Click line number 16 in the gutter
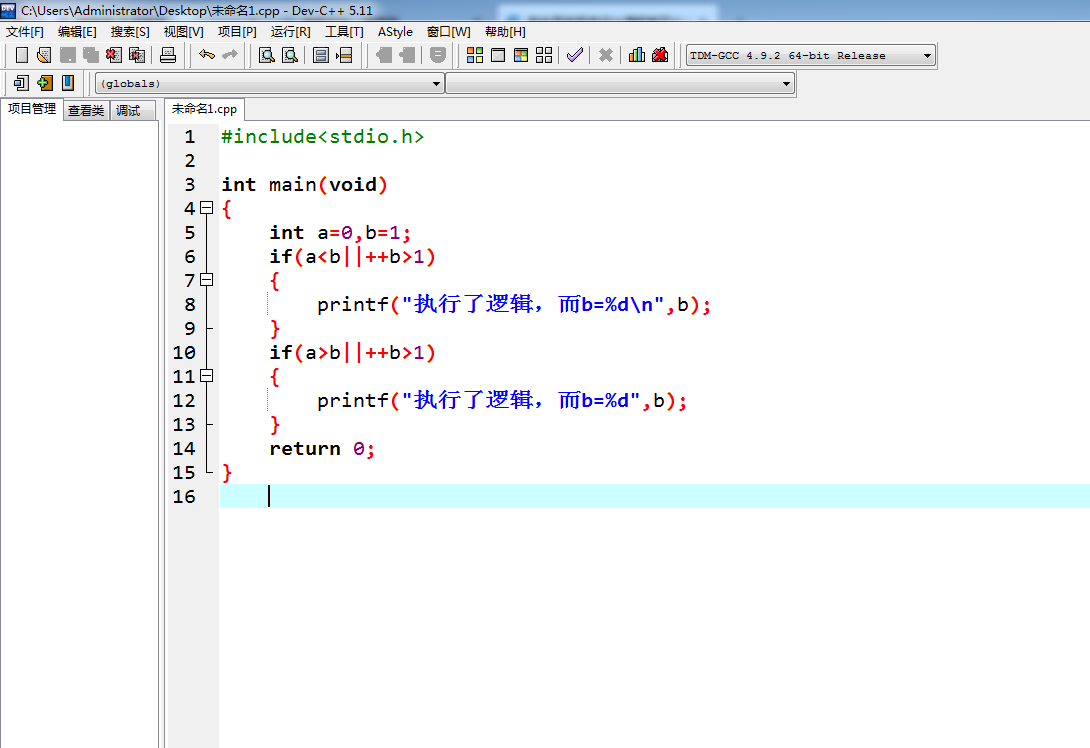1090x748 pixels. [184, 496]
